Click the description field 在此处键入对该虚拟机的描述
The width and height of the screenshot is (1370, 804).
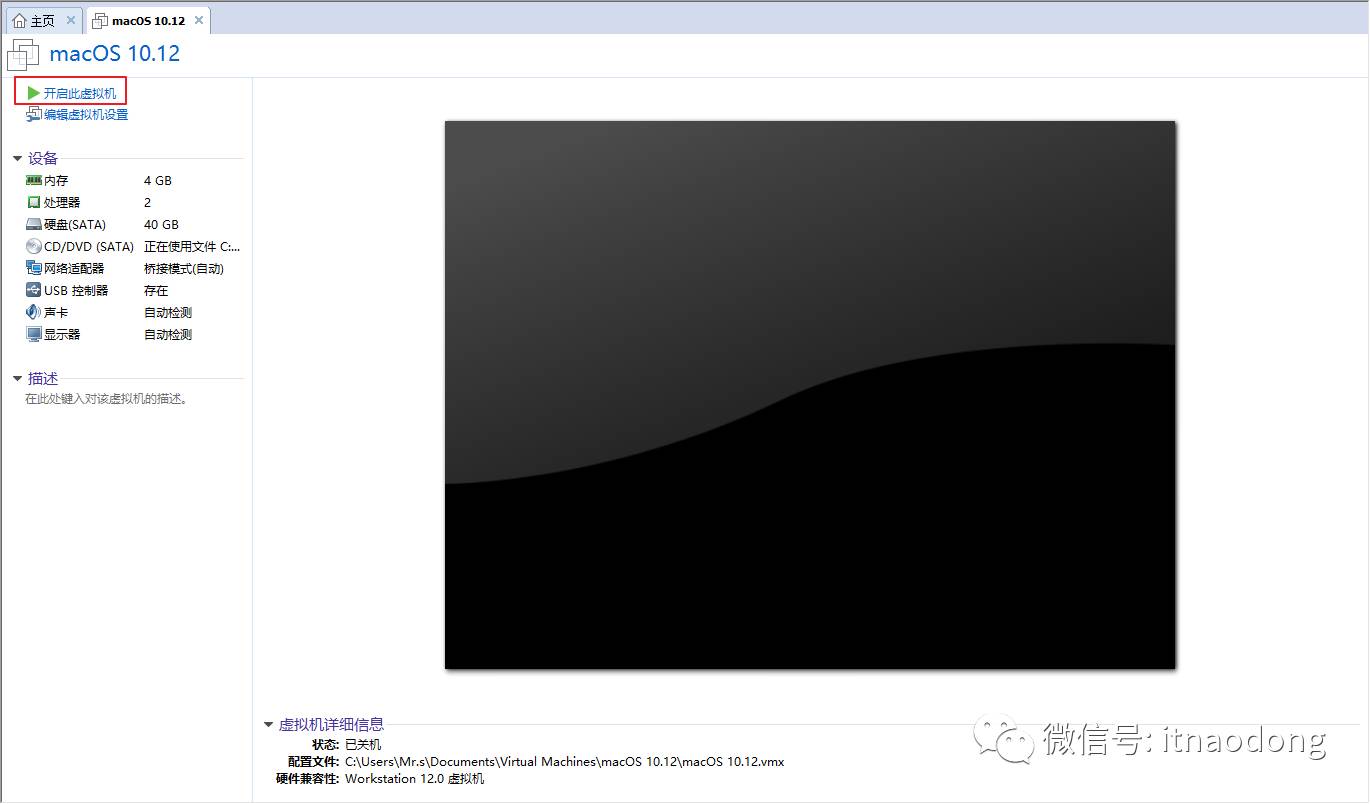coord(107,399)
